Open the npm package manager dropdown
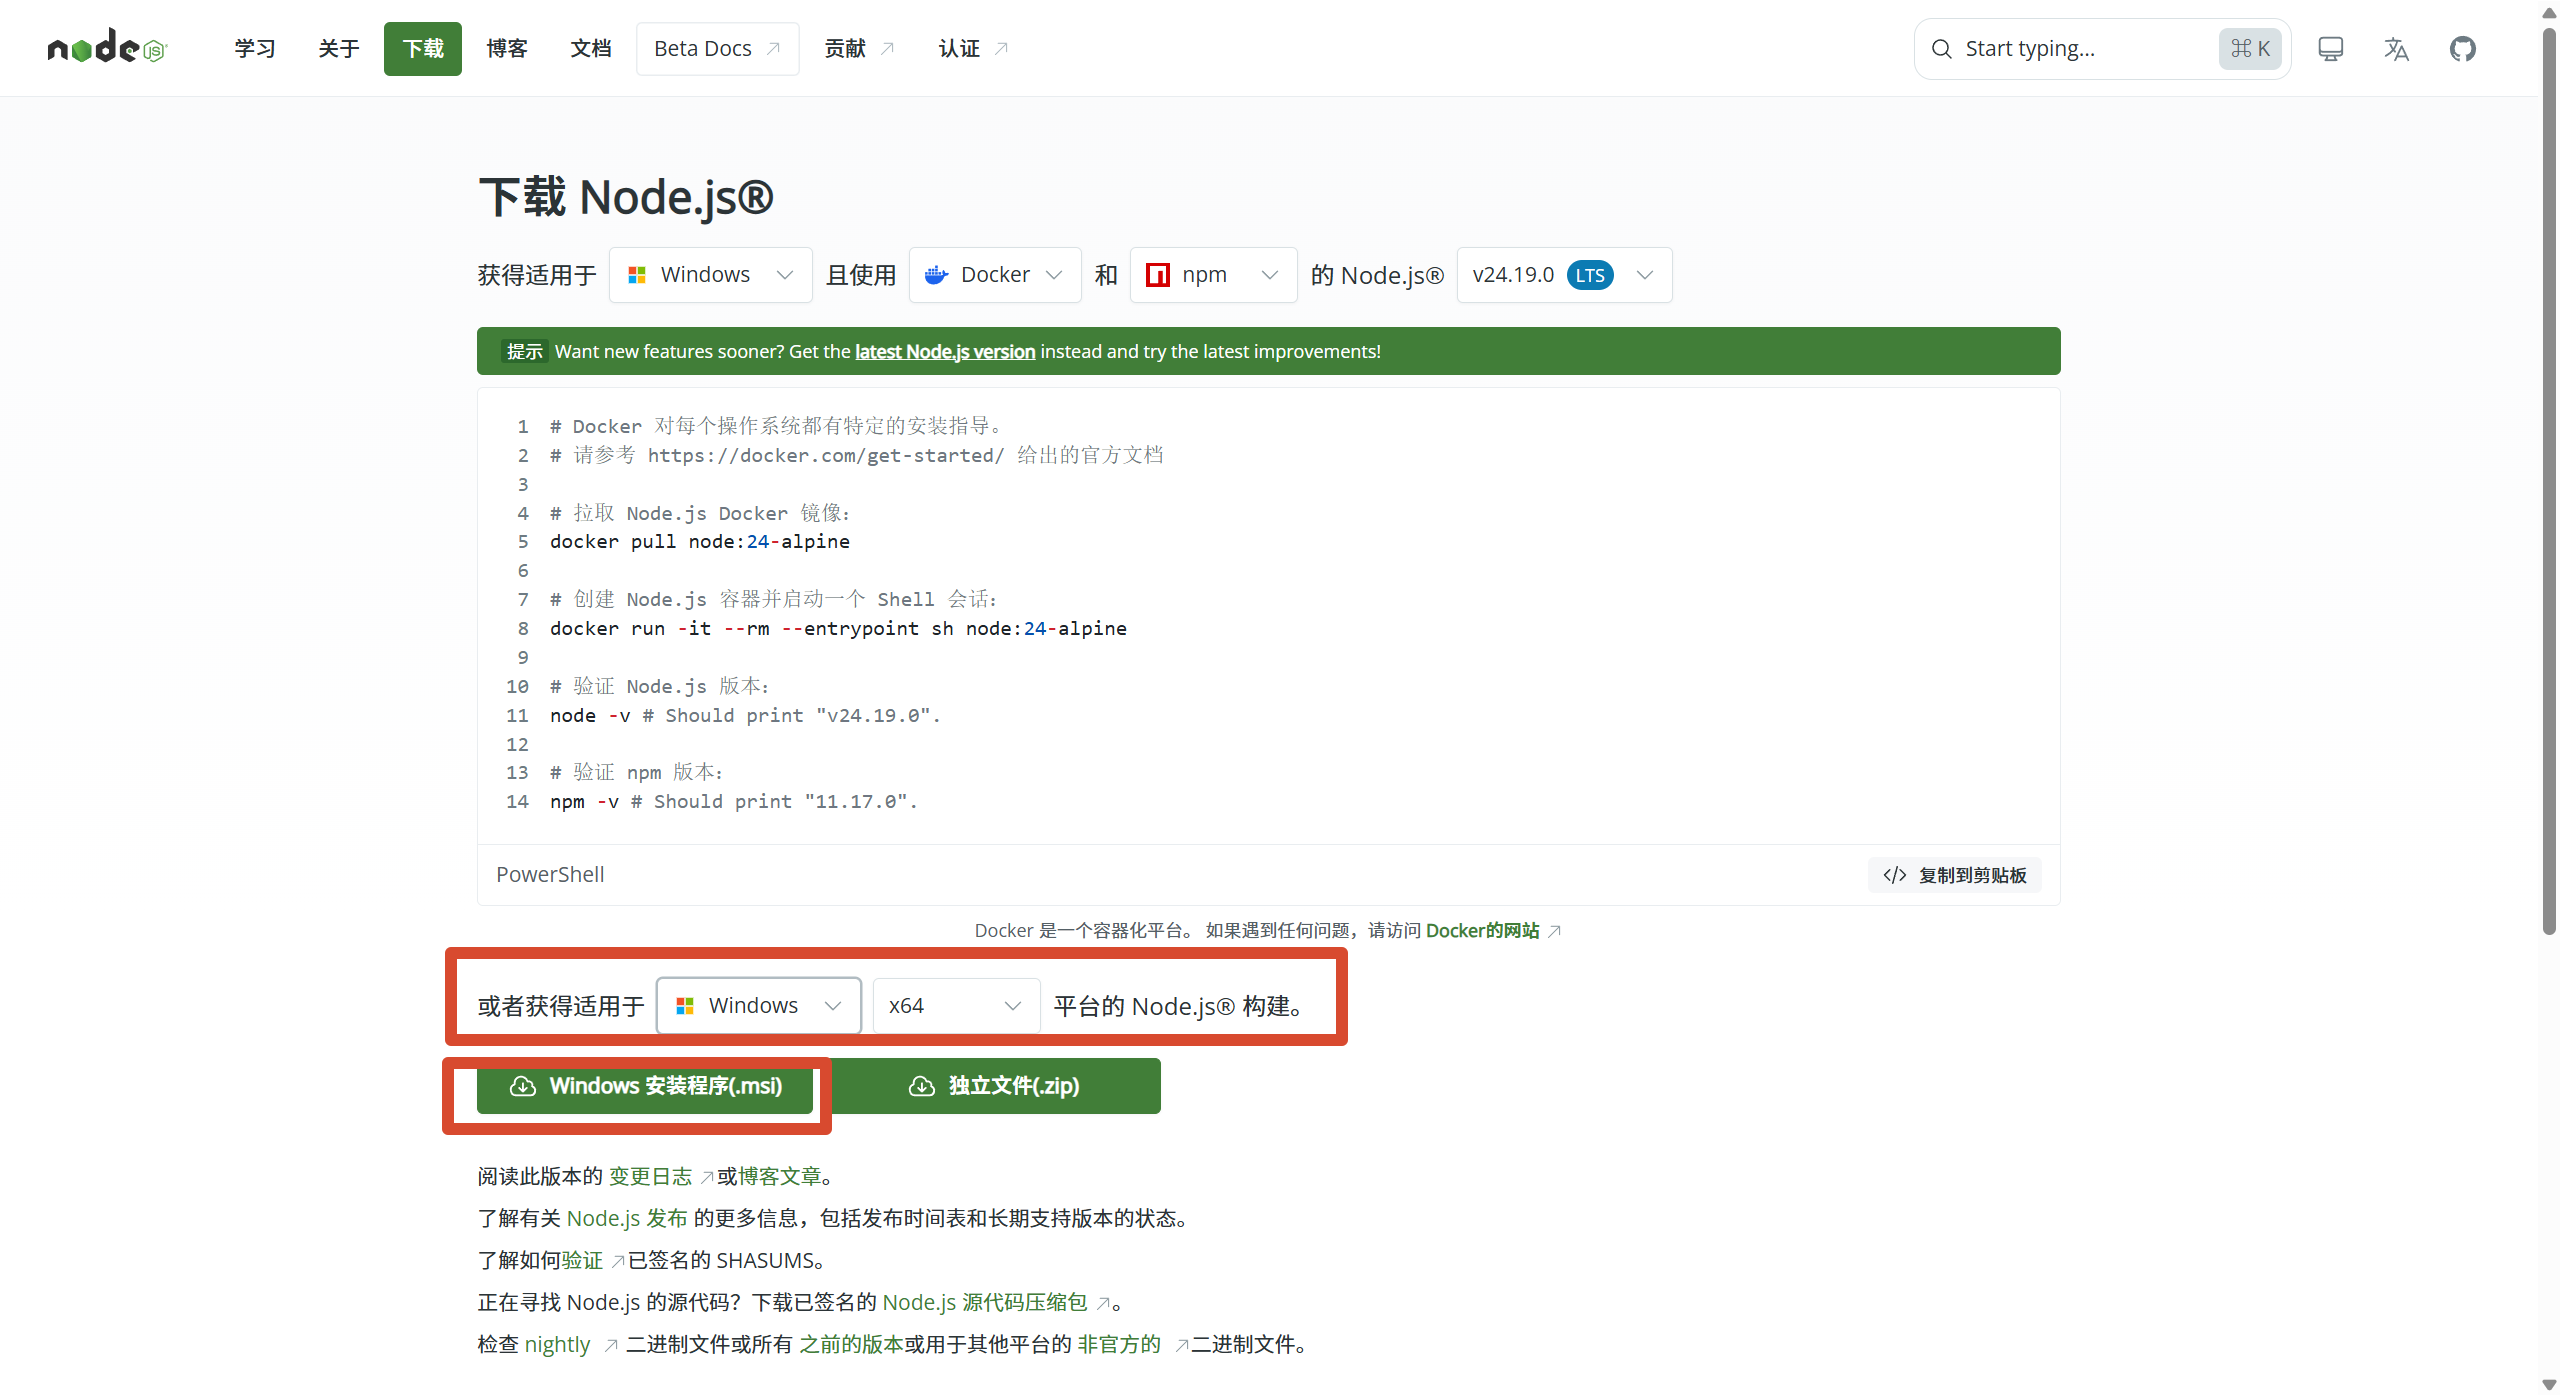The width and height of the screenshot is (2560, 1395). (1213, 275)
